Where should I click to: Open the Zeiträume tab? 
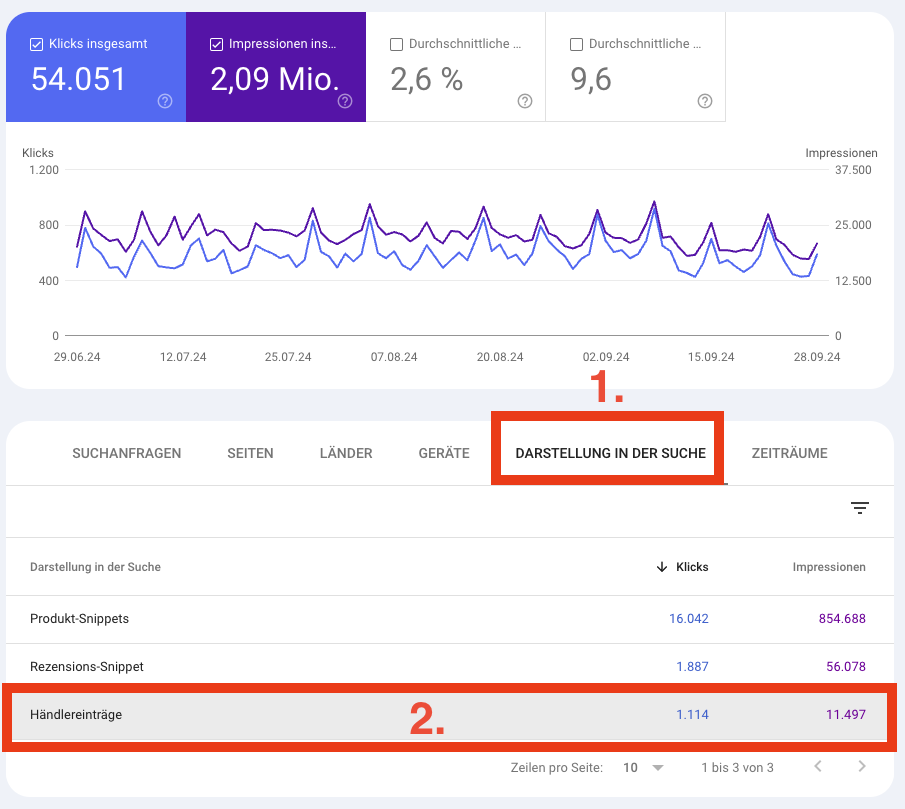(x=789, y=453)
